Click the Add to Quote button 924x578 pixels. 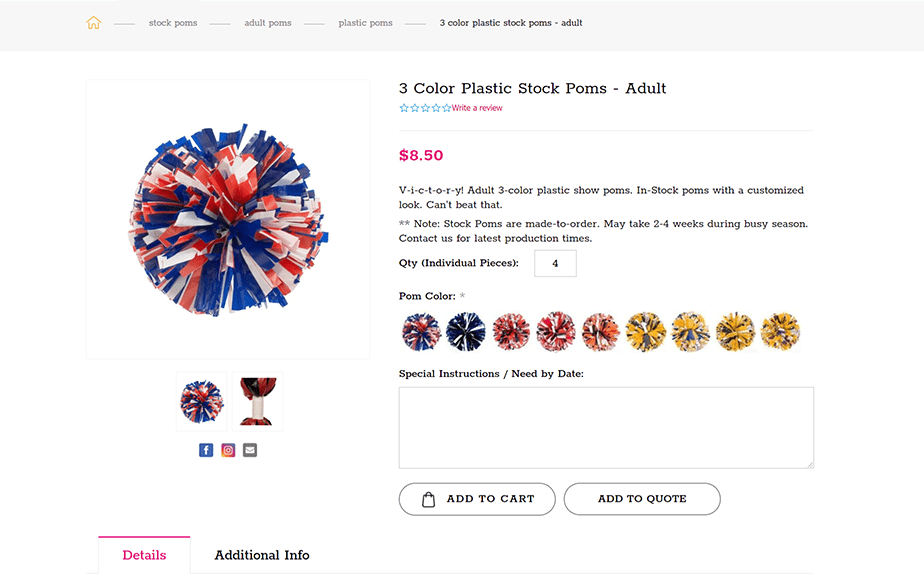click(642, 498)
